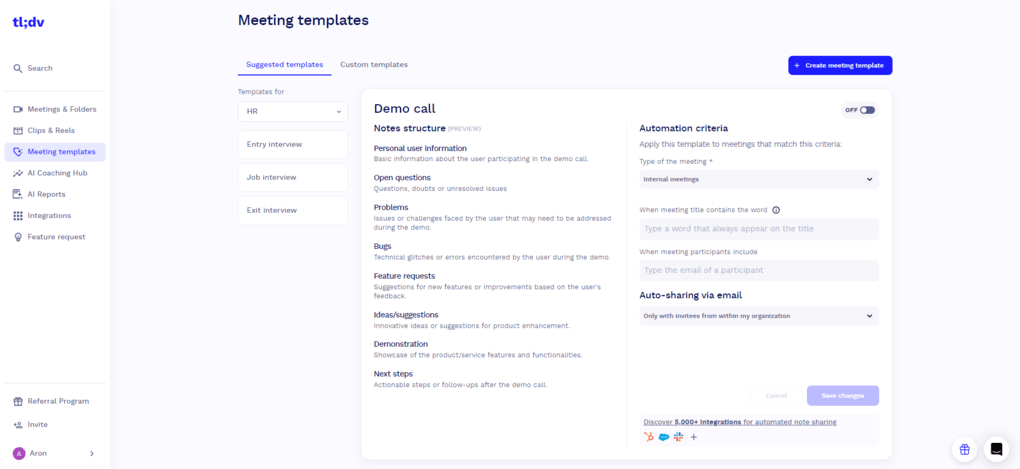Open Discover 5,000+ integrations link

pyautogui.click(x=740, y=422)
